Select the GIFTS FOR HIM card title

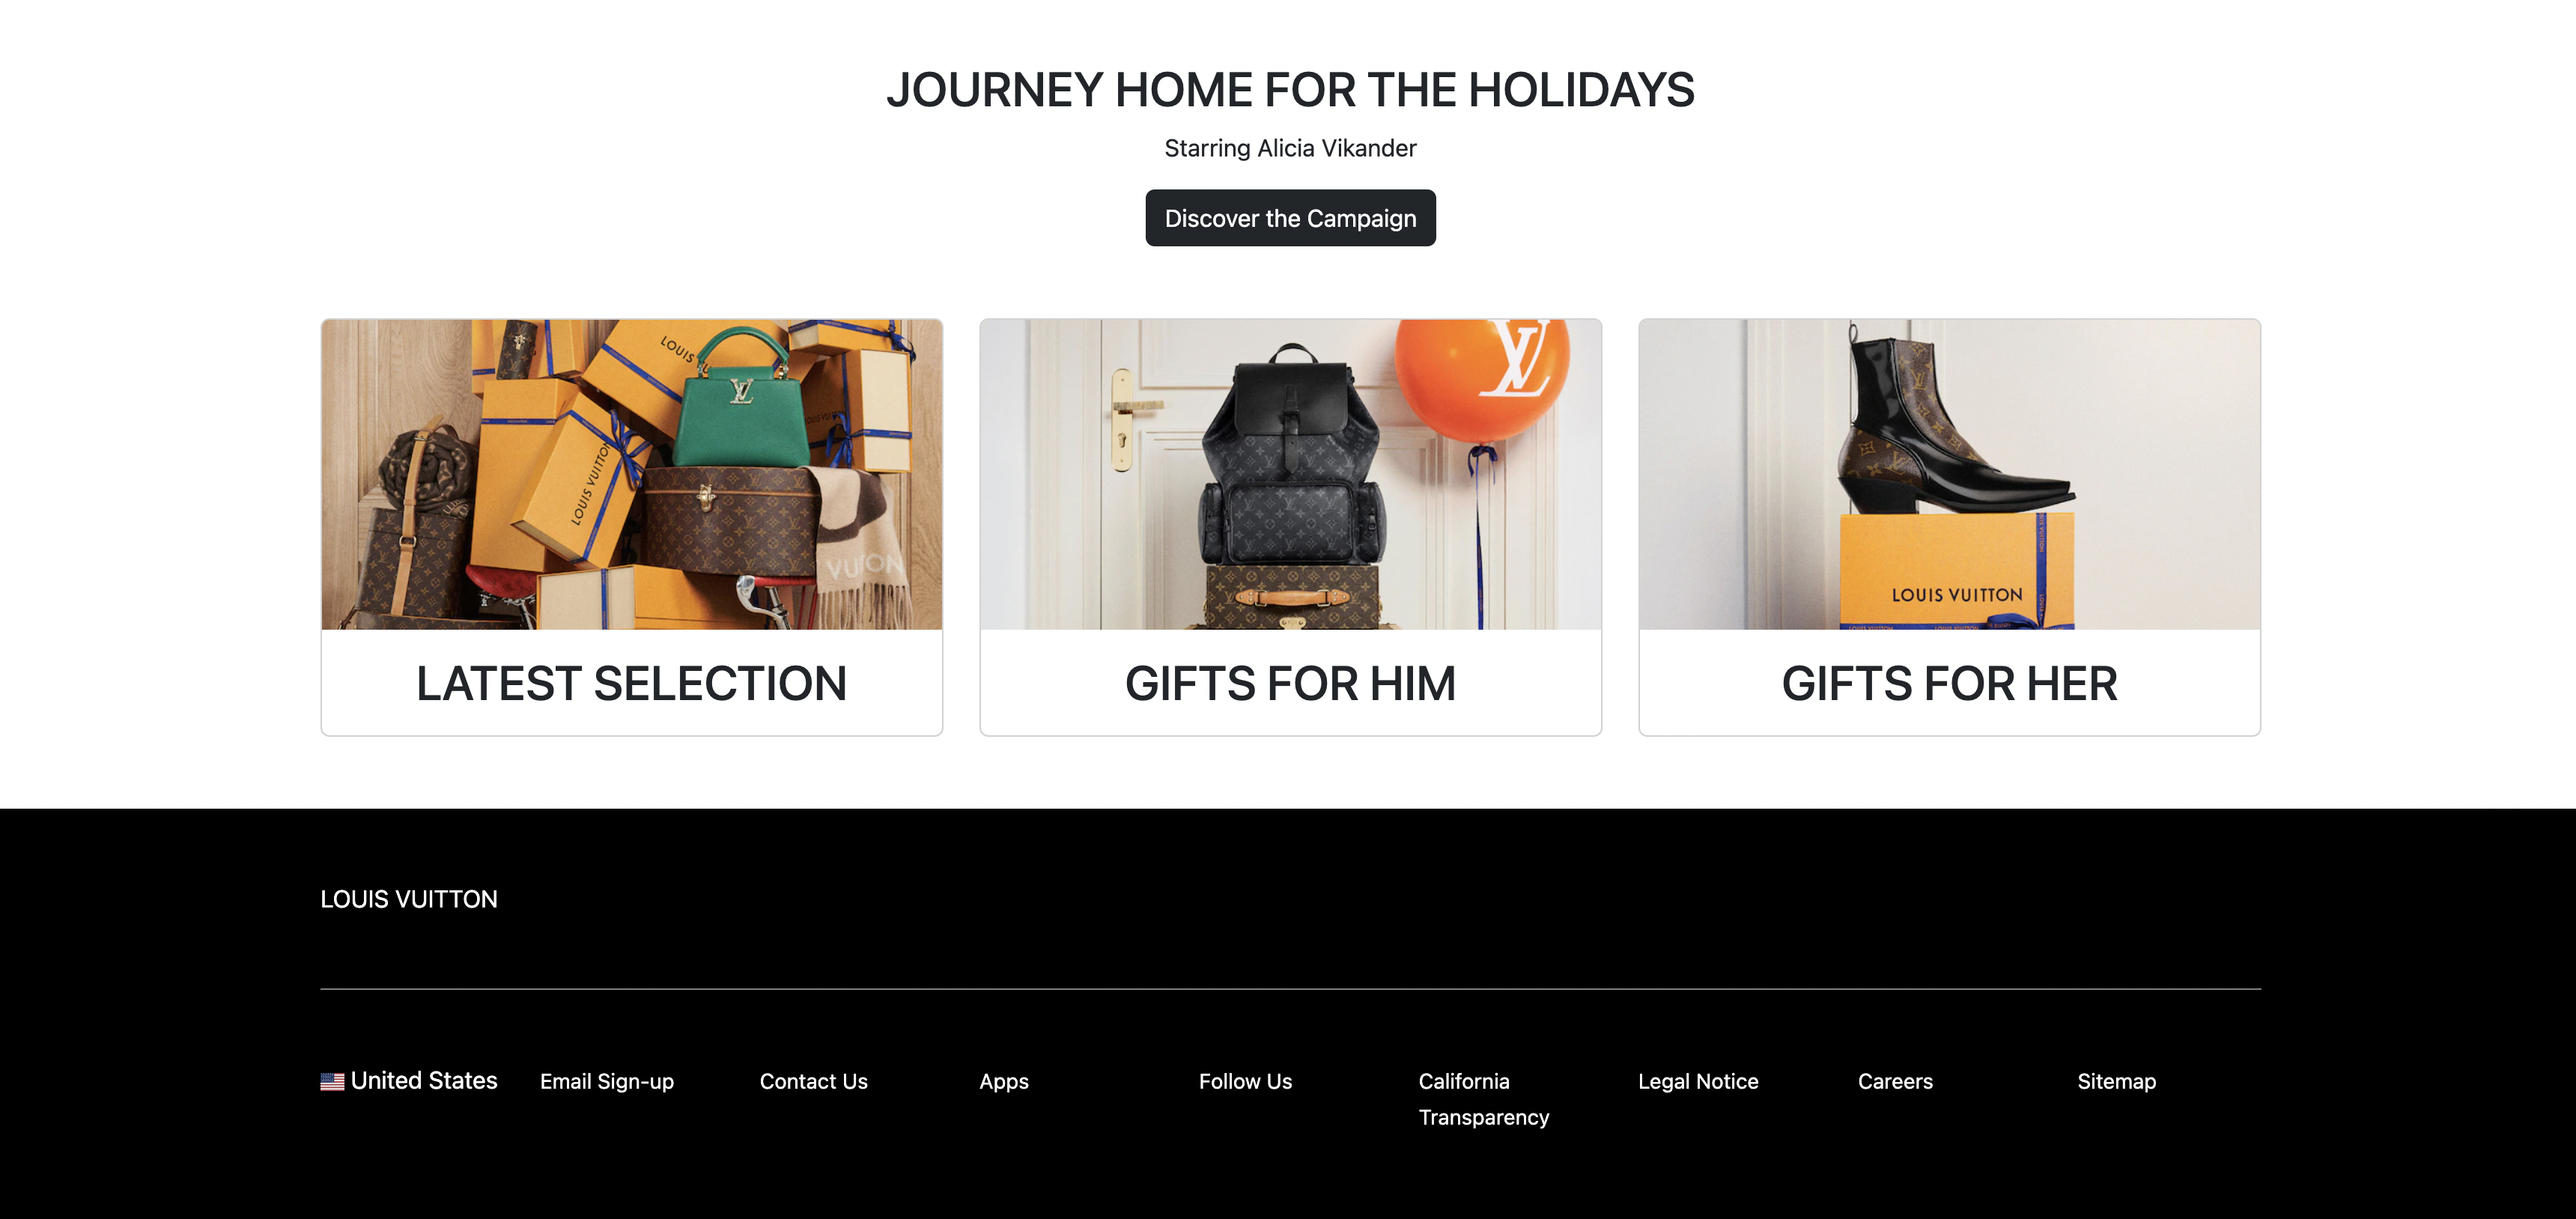[1290, 684]
